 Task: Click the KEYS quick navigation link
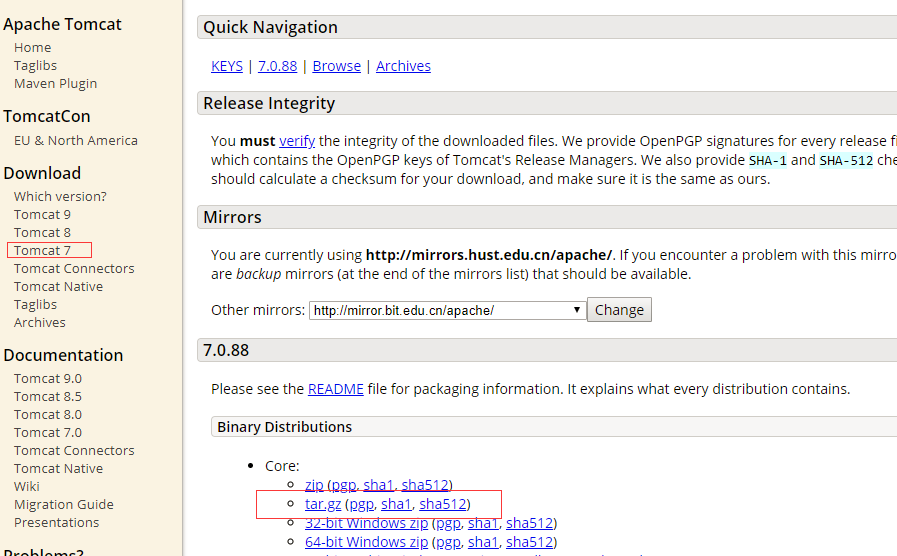227,66
